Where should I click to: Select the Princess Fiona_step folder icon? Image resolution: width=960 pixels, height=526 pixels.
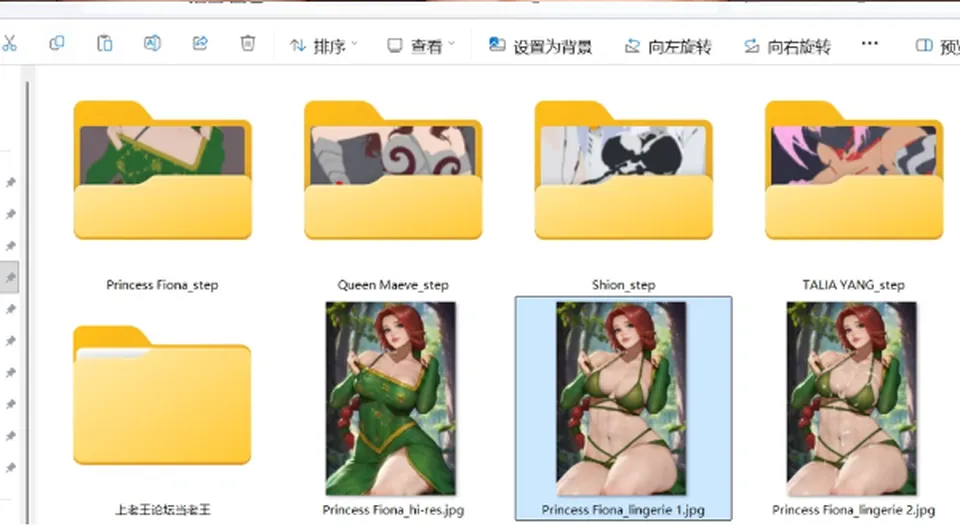coord(162,170)
